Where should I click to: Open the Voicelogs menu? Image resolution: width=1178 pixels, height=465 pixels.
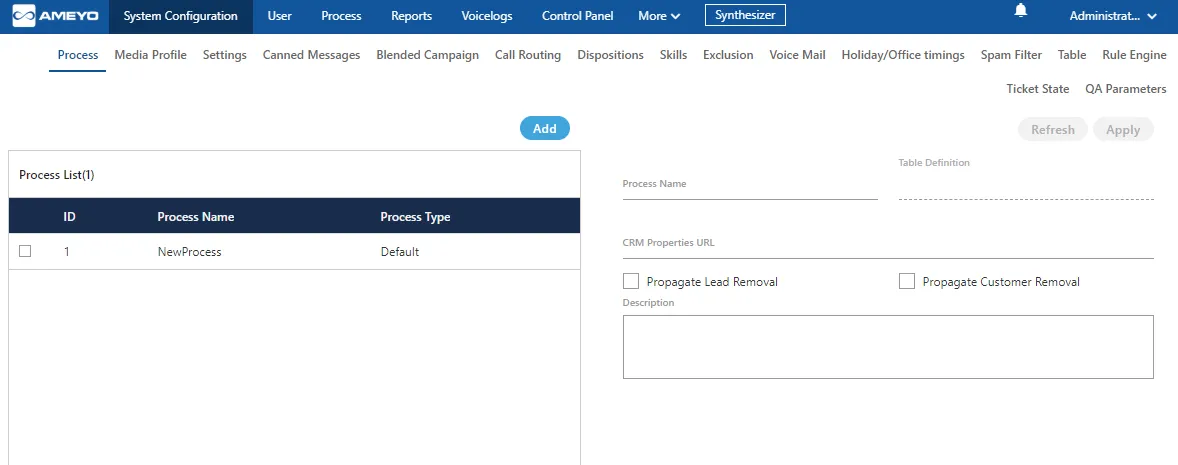(487, 16)
